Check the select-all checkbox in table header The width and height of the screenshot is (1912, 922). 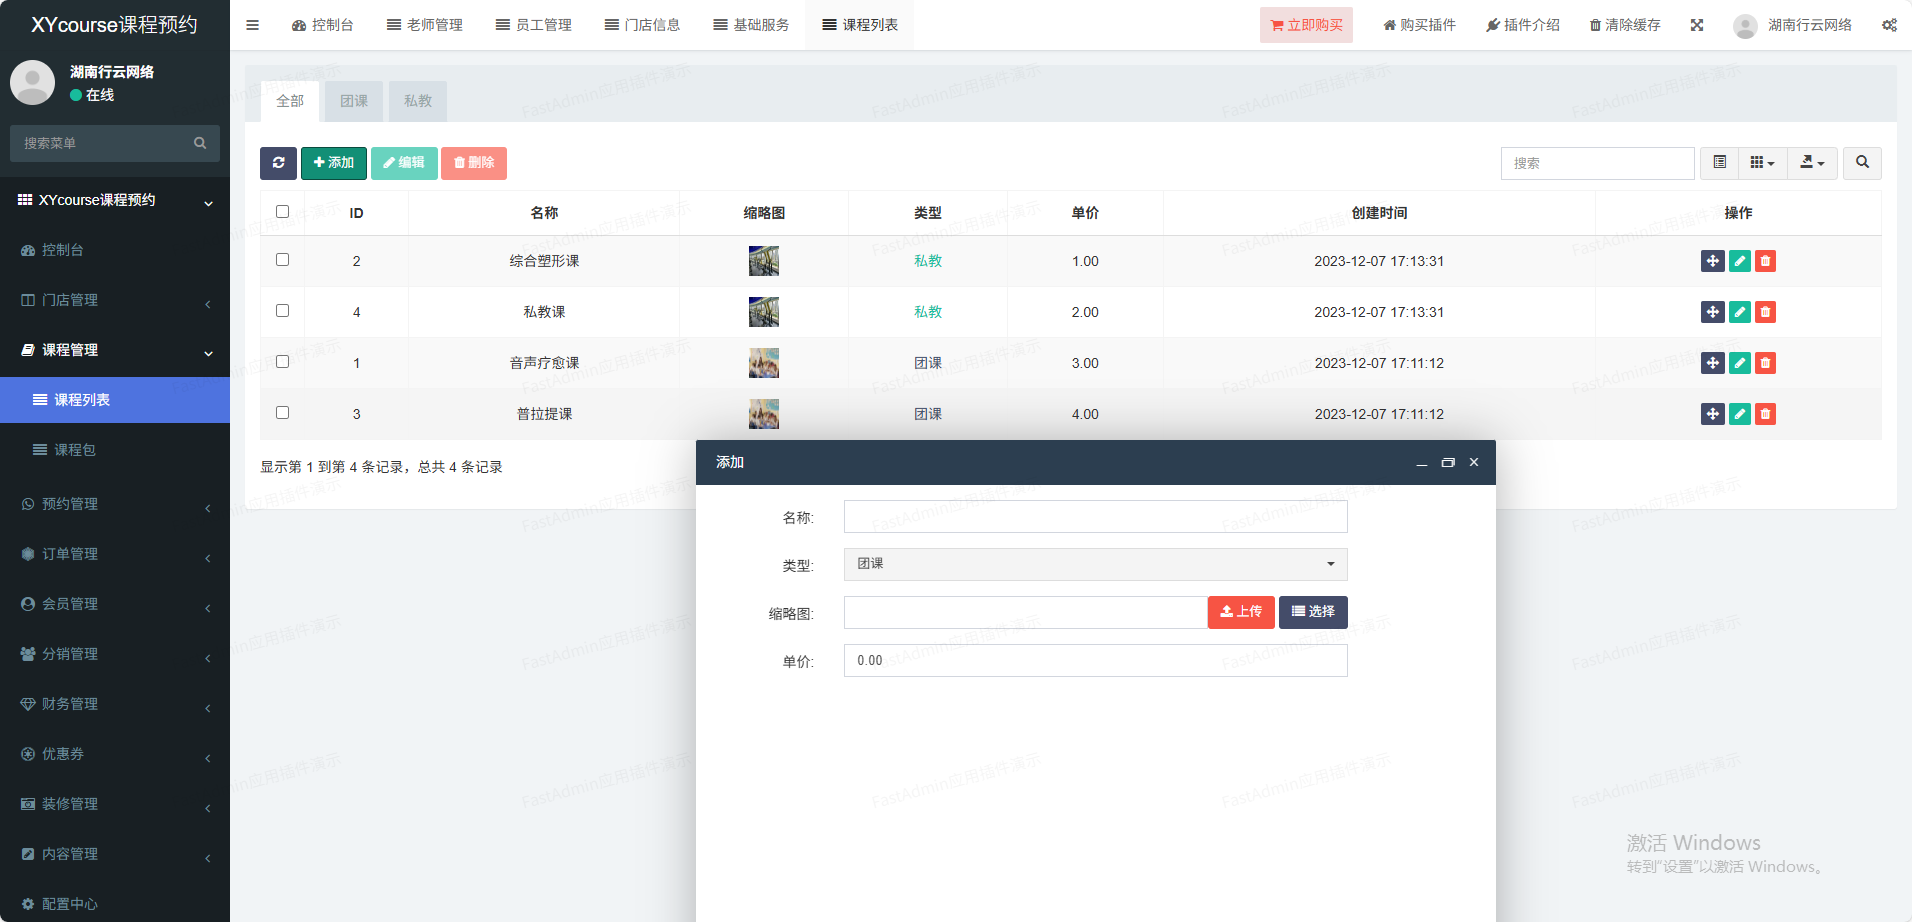click(283, 212)
